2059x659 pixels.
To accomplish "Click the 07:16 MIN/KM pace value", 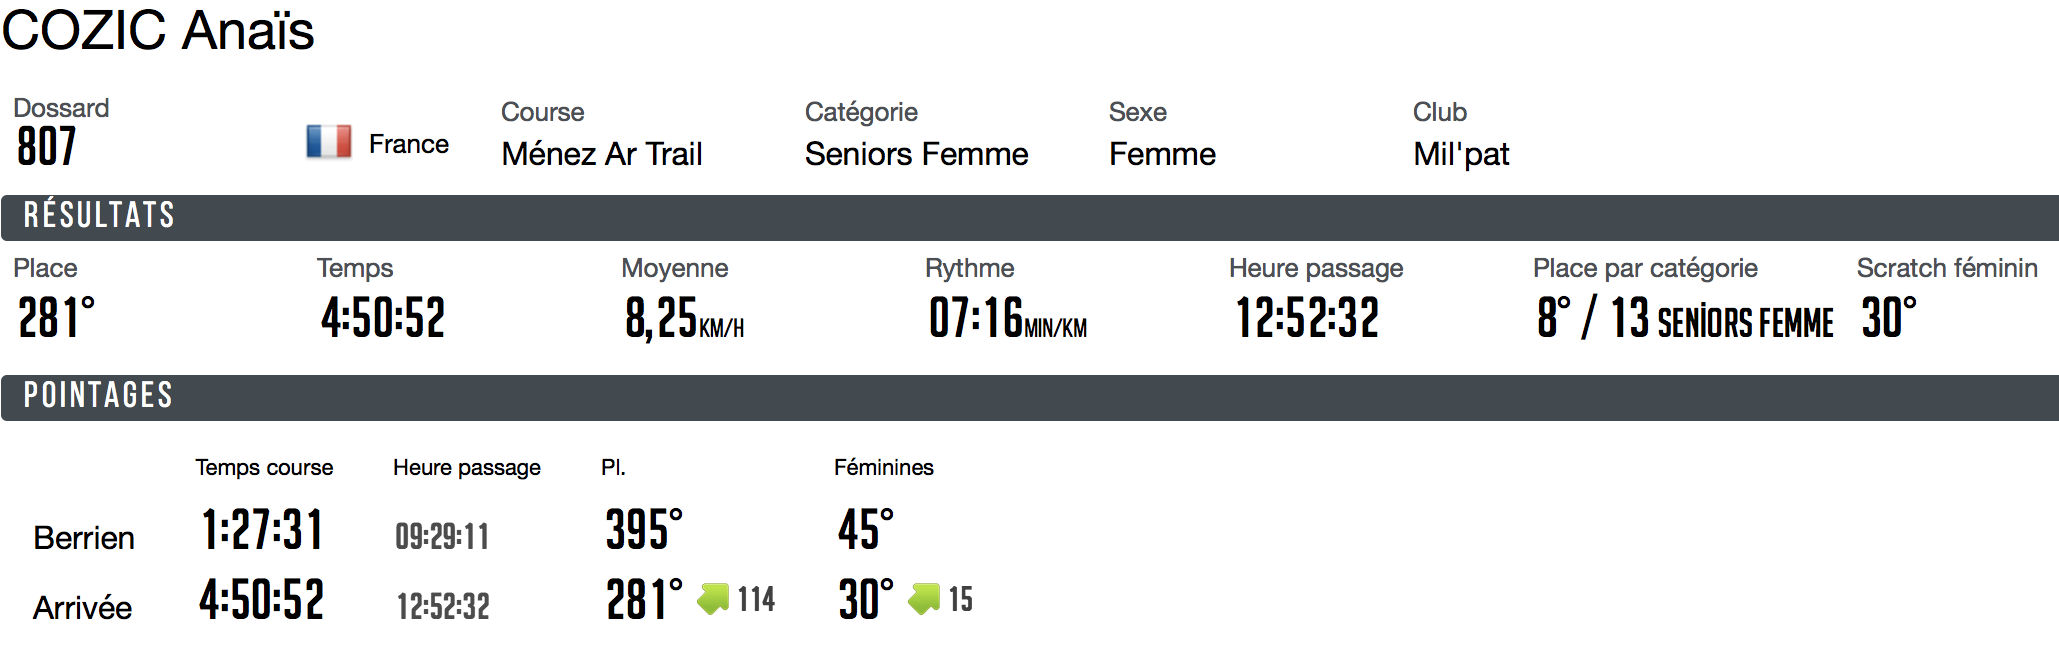I will pos(1008,318).
